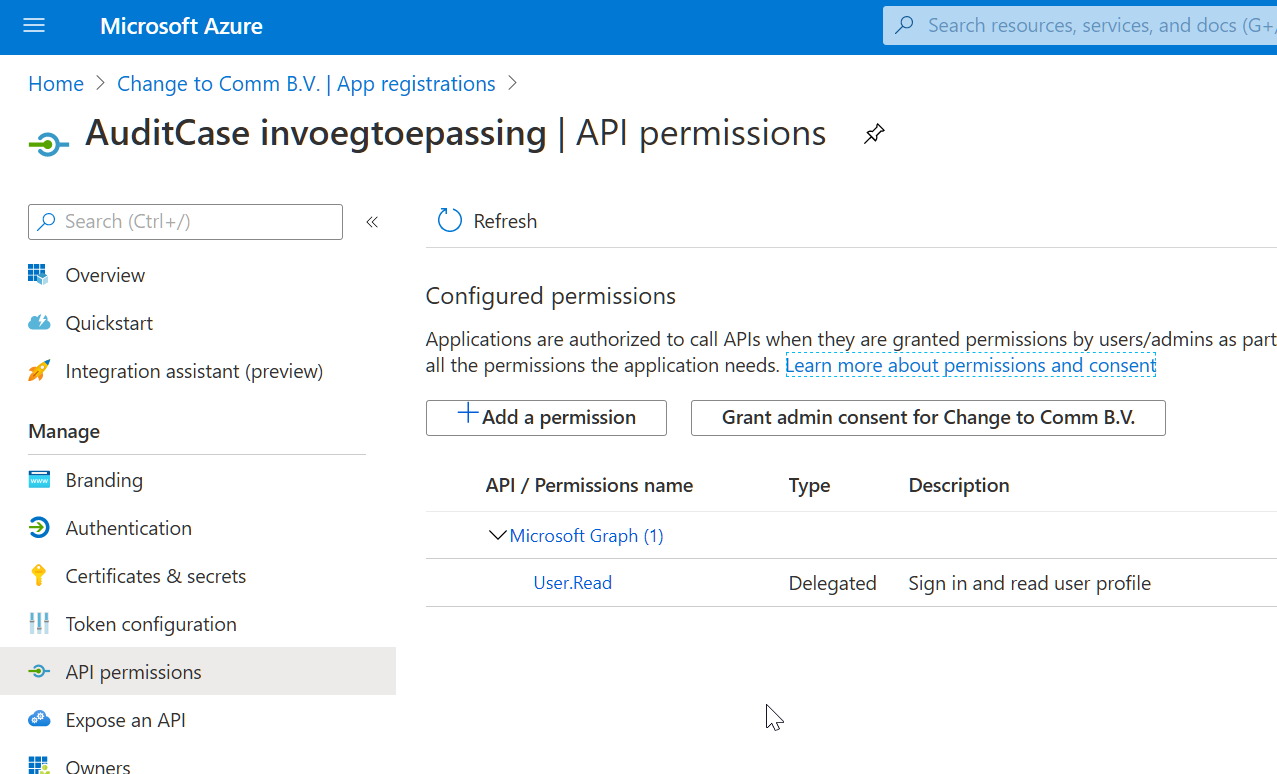Click the plus icon on Add a permission

tap(467, 414)
